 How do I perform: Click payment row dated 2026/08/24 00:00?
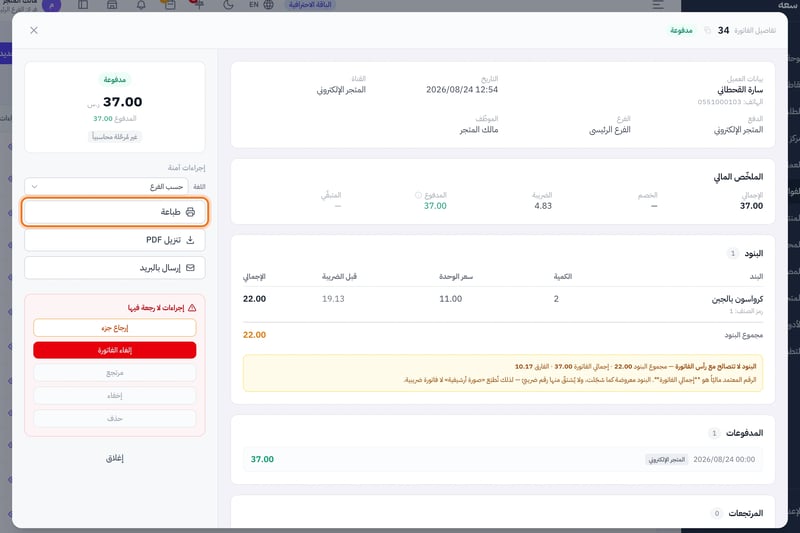tap(503, 459)
